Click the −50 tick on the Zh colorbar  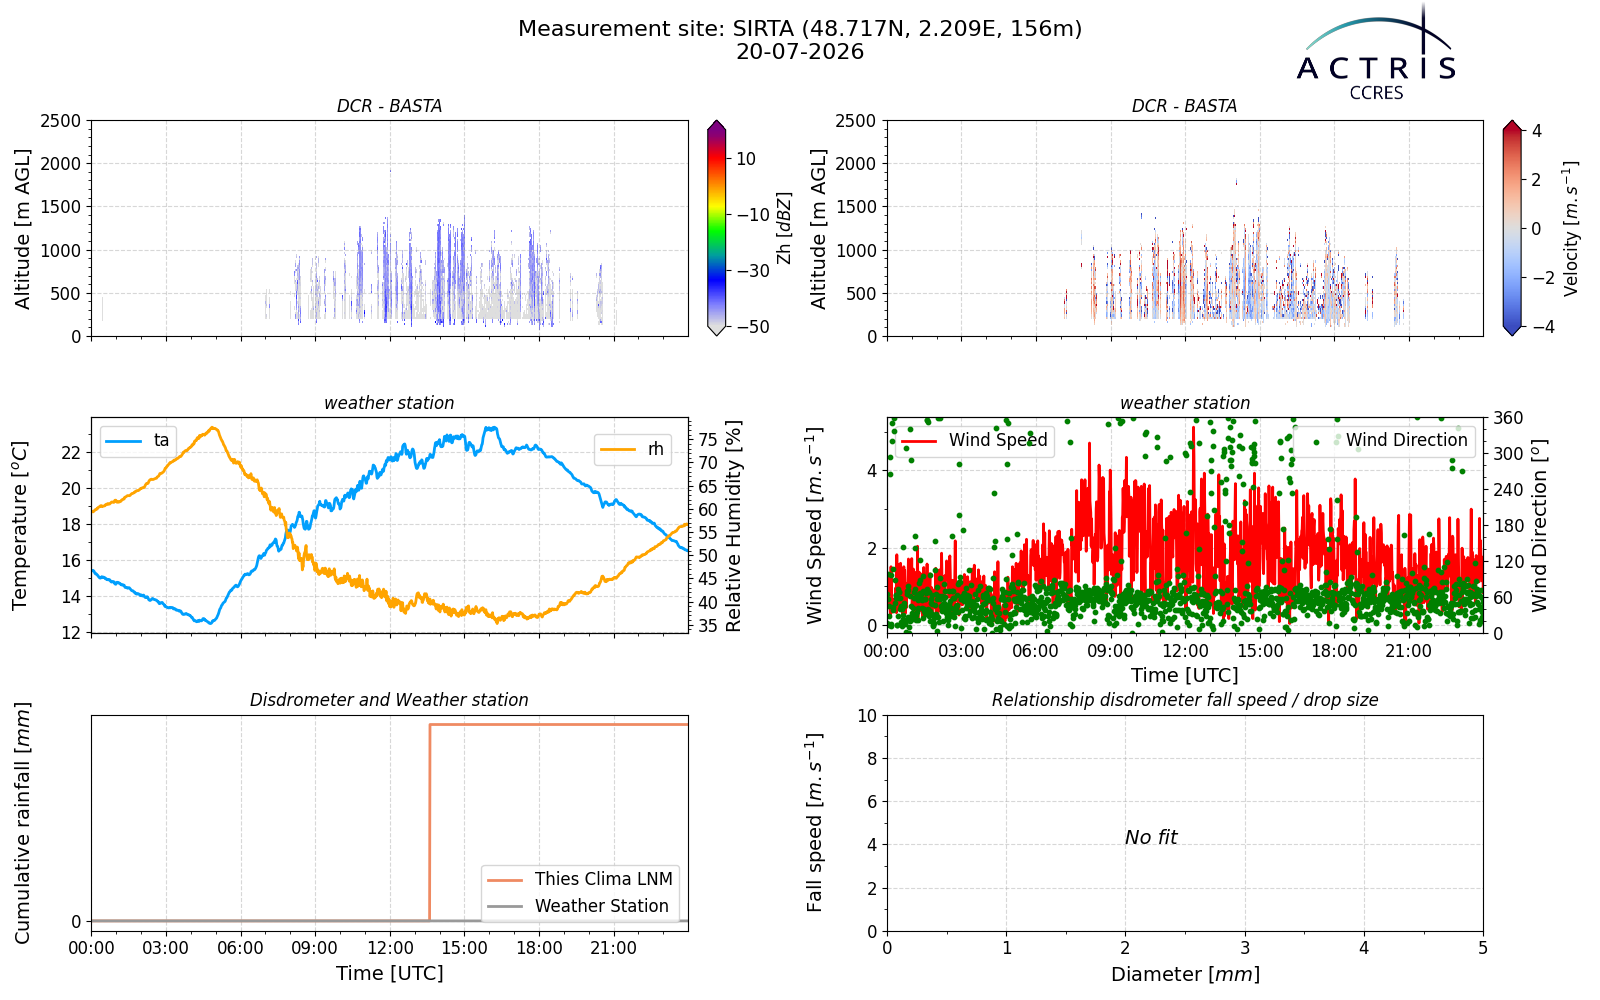[x=753, y=327]
